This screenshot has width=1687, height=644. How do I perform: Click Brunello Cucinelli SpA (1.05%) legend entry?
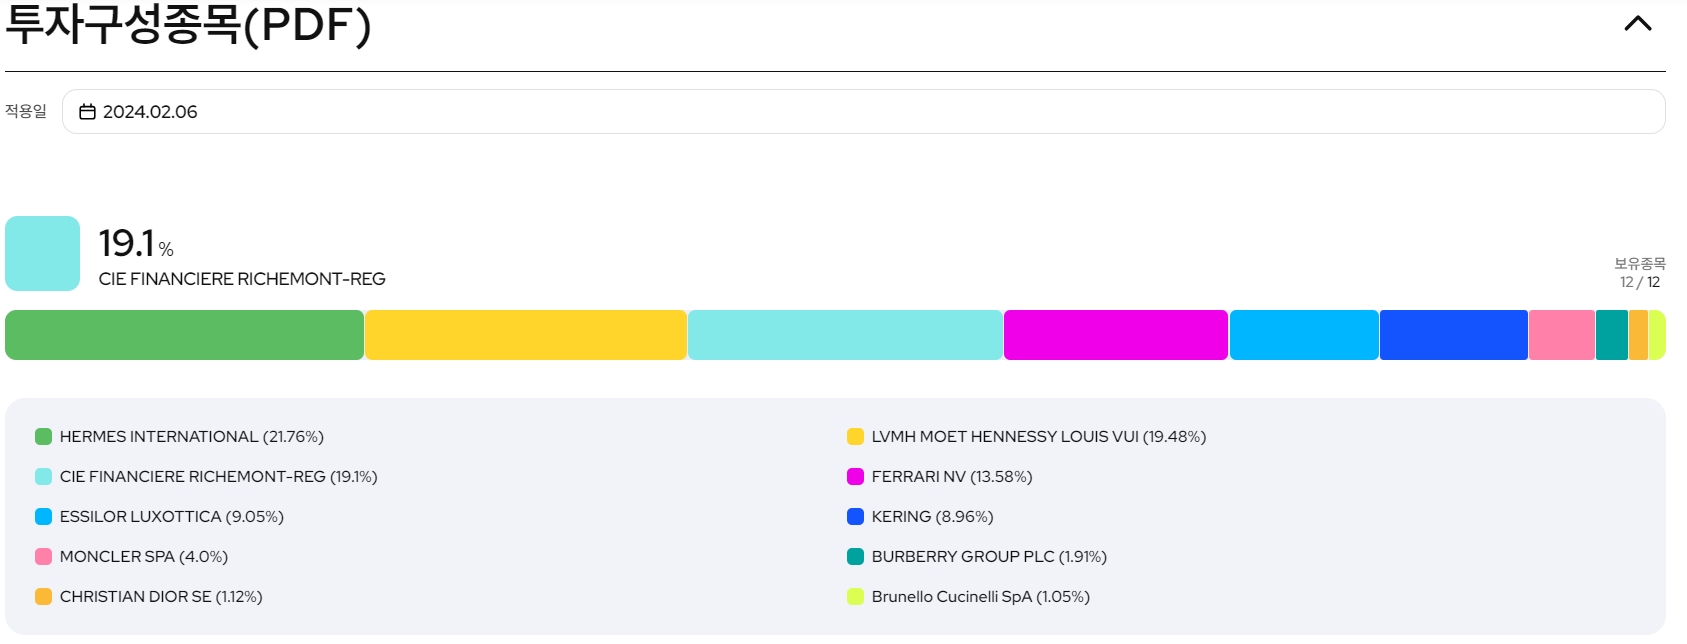968,597
